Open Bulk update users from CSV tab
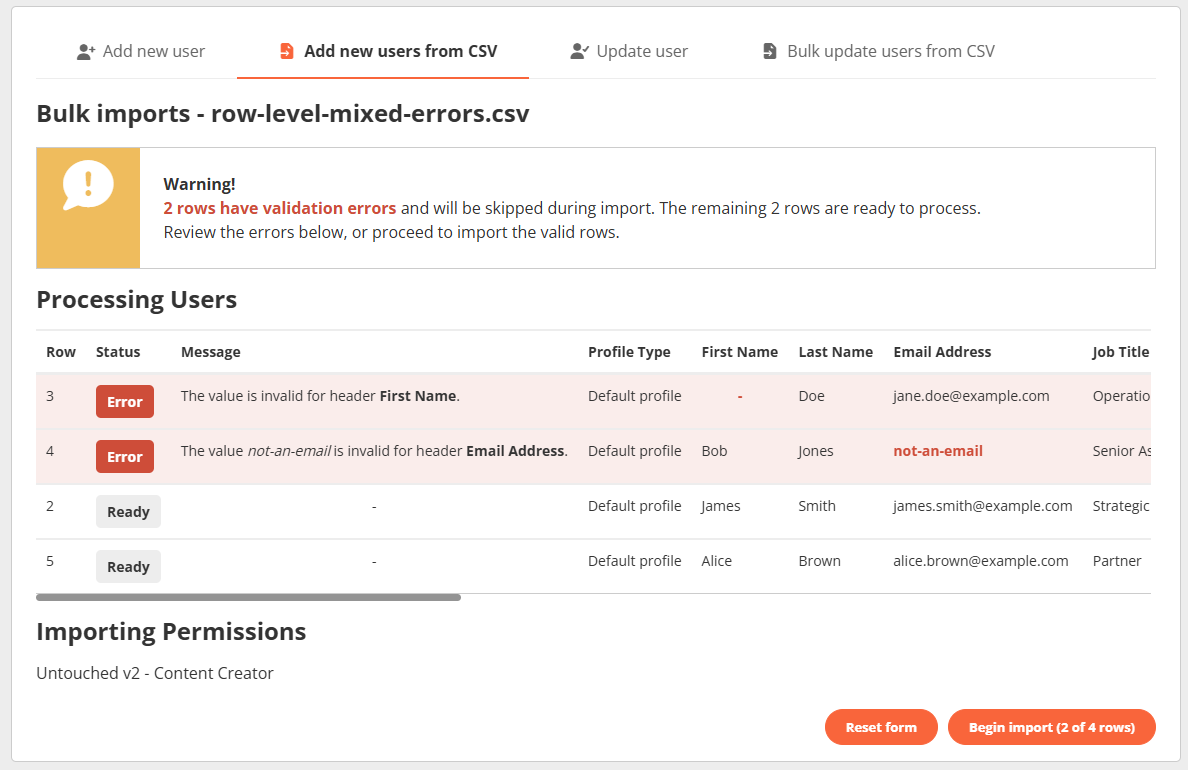This screenshot has width=1188, height=770. pos(878,52)
